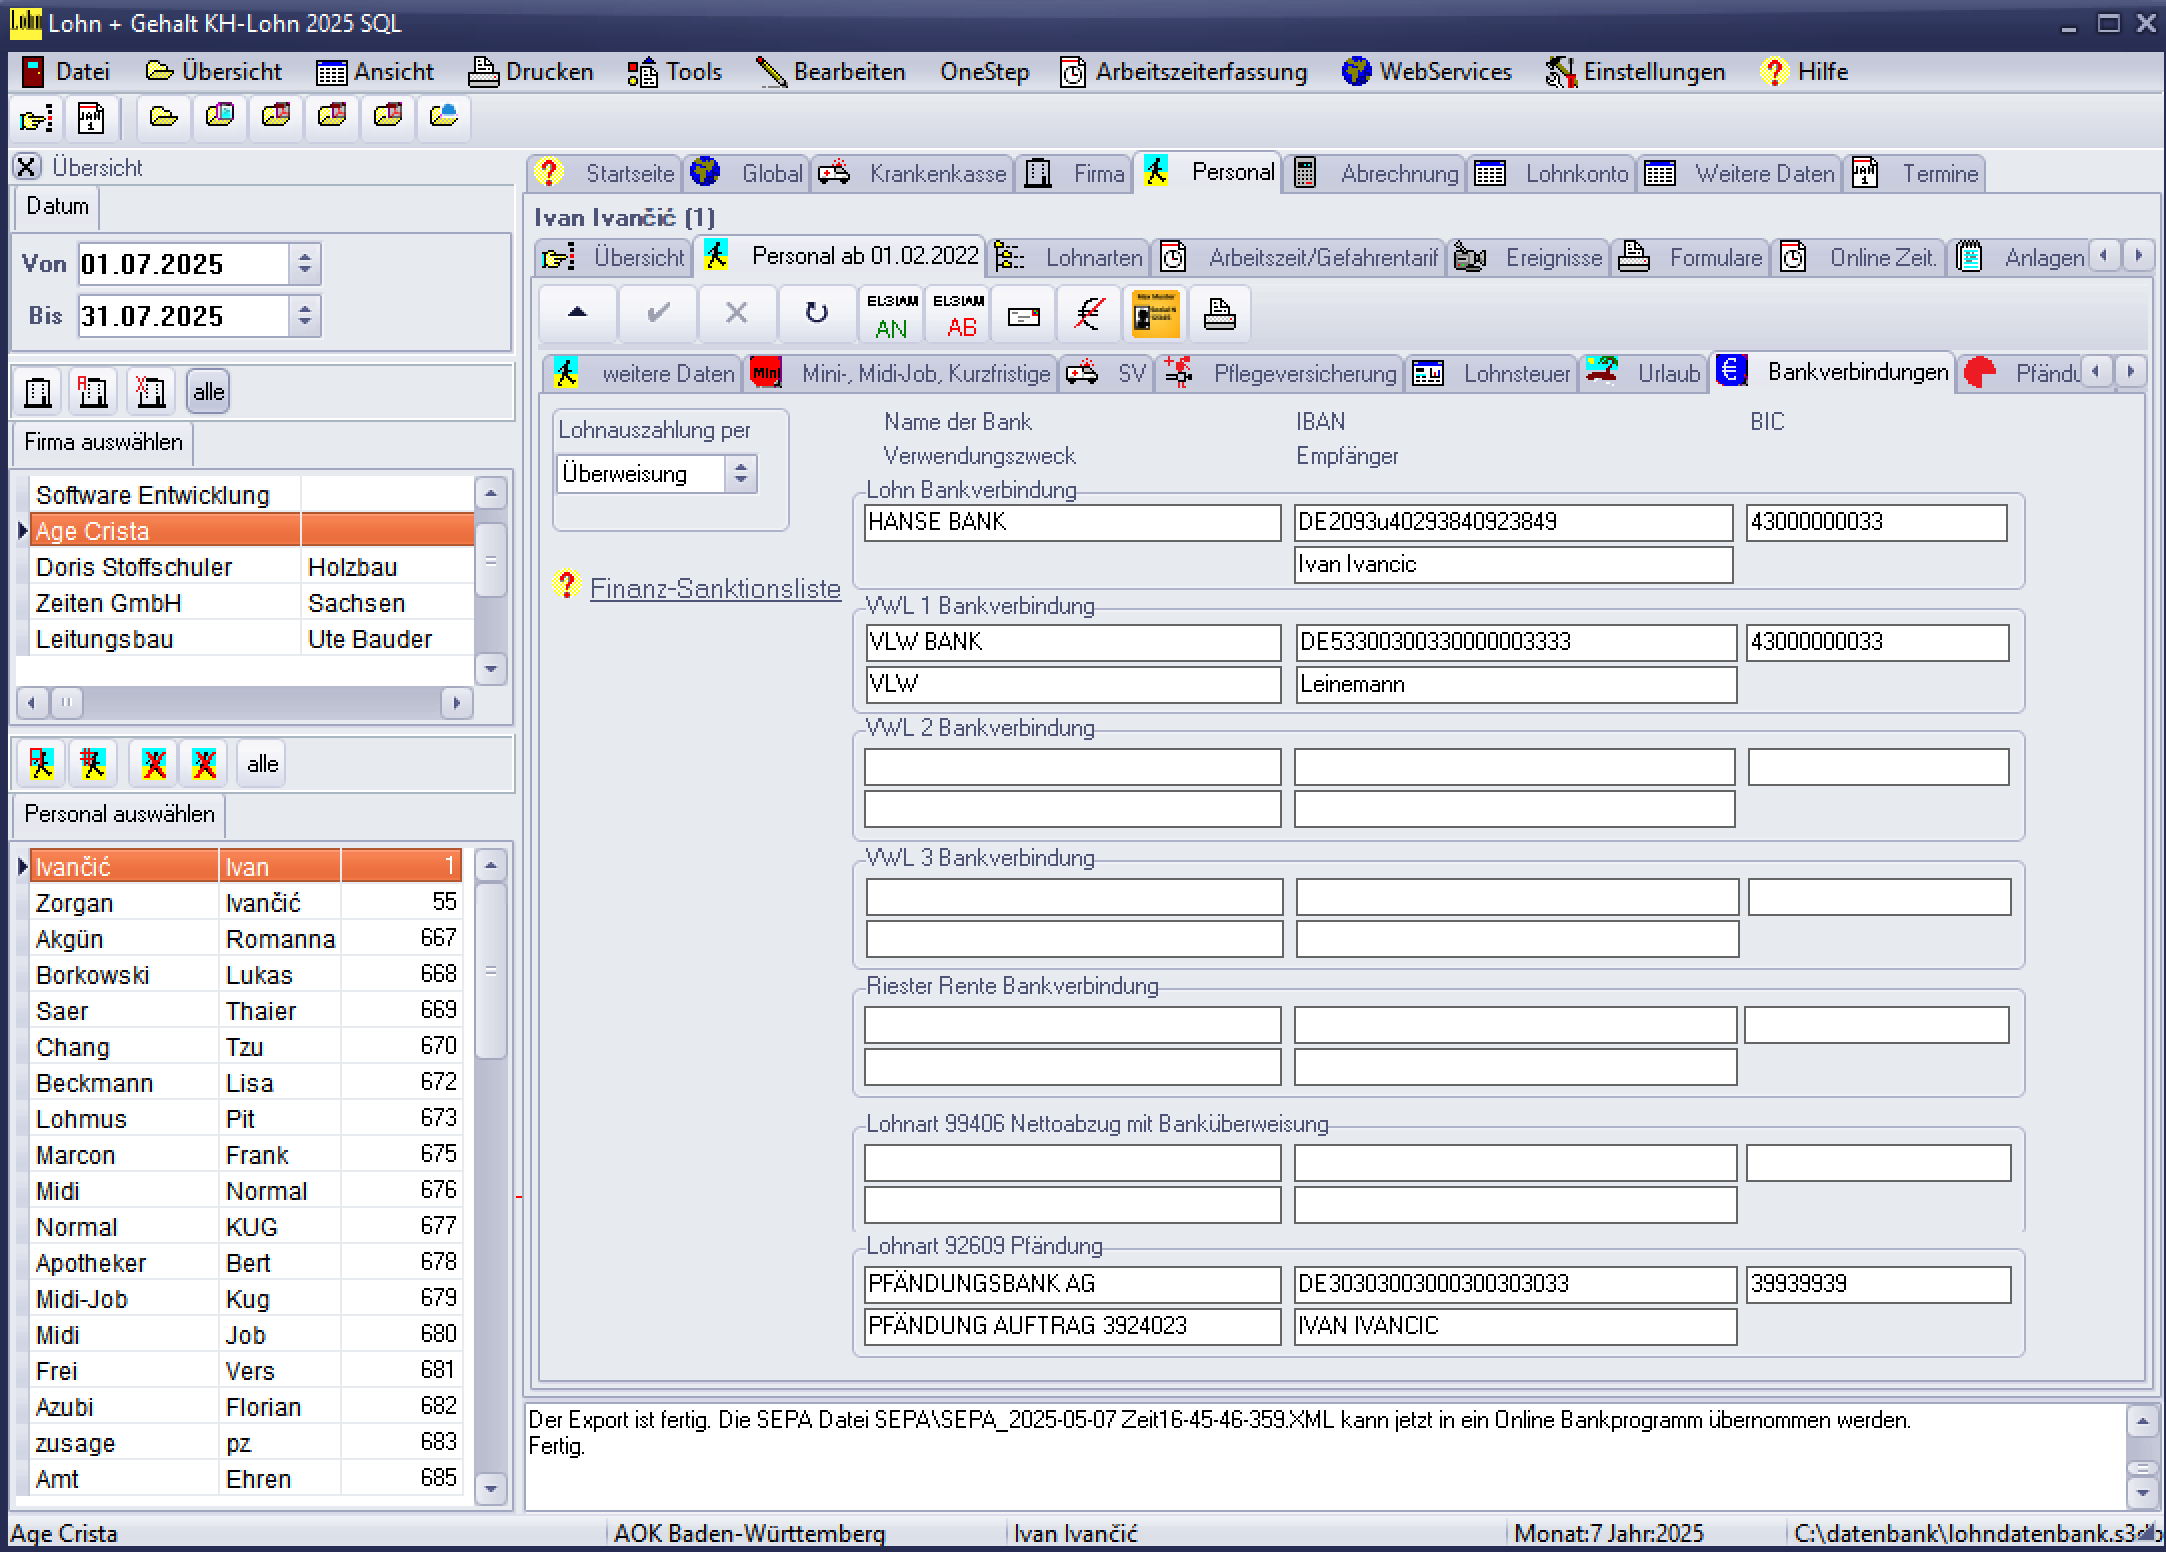Click the PFÄNDUNGSBANK AG field
The height and width of the screenshot is (1552, 2166).
[x=1072, y=1284]
